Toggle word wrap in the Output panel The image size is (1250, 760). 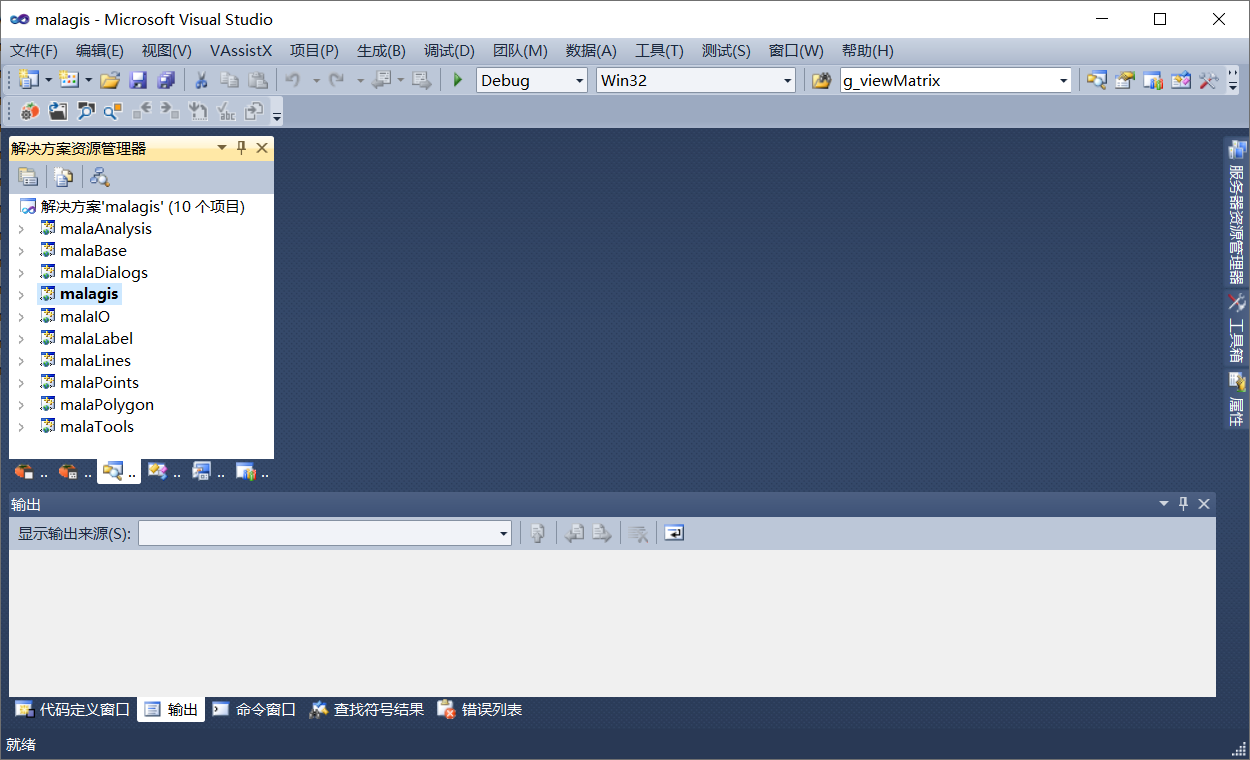pos(674,533)
